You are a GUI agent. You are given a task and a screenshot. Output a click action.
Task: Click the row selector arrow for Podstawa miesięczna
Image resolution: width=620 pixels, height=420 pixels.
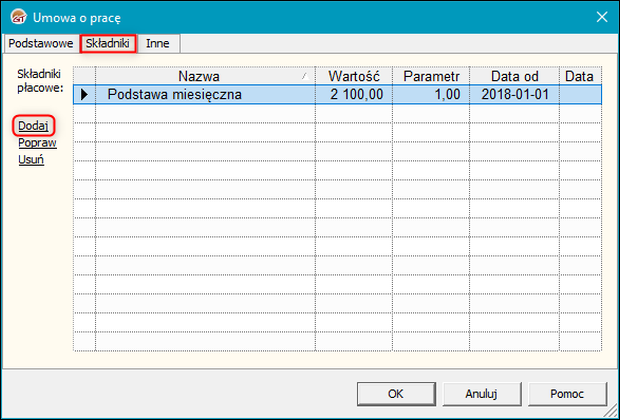click(x=84, y=95)
